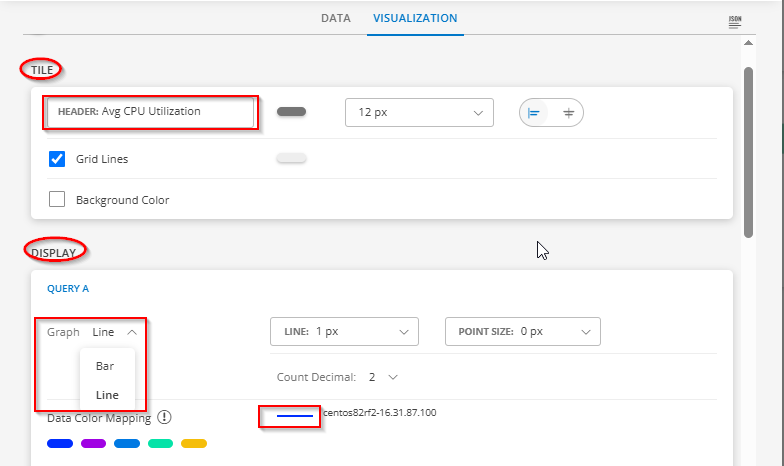This screenshot has width=784, height=466.
Task: Collapse the Graph type dropdown
Action: pos(132,332)
